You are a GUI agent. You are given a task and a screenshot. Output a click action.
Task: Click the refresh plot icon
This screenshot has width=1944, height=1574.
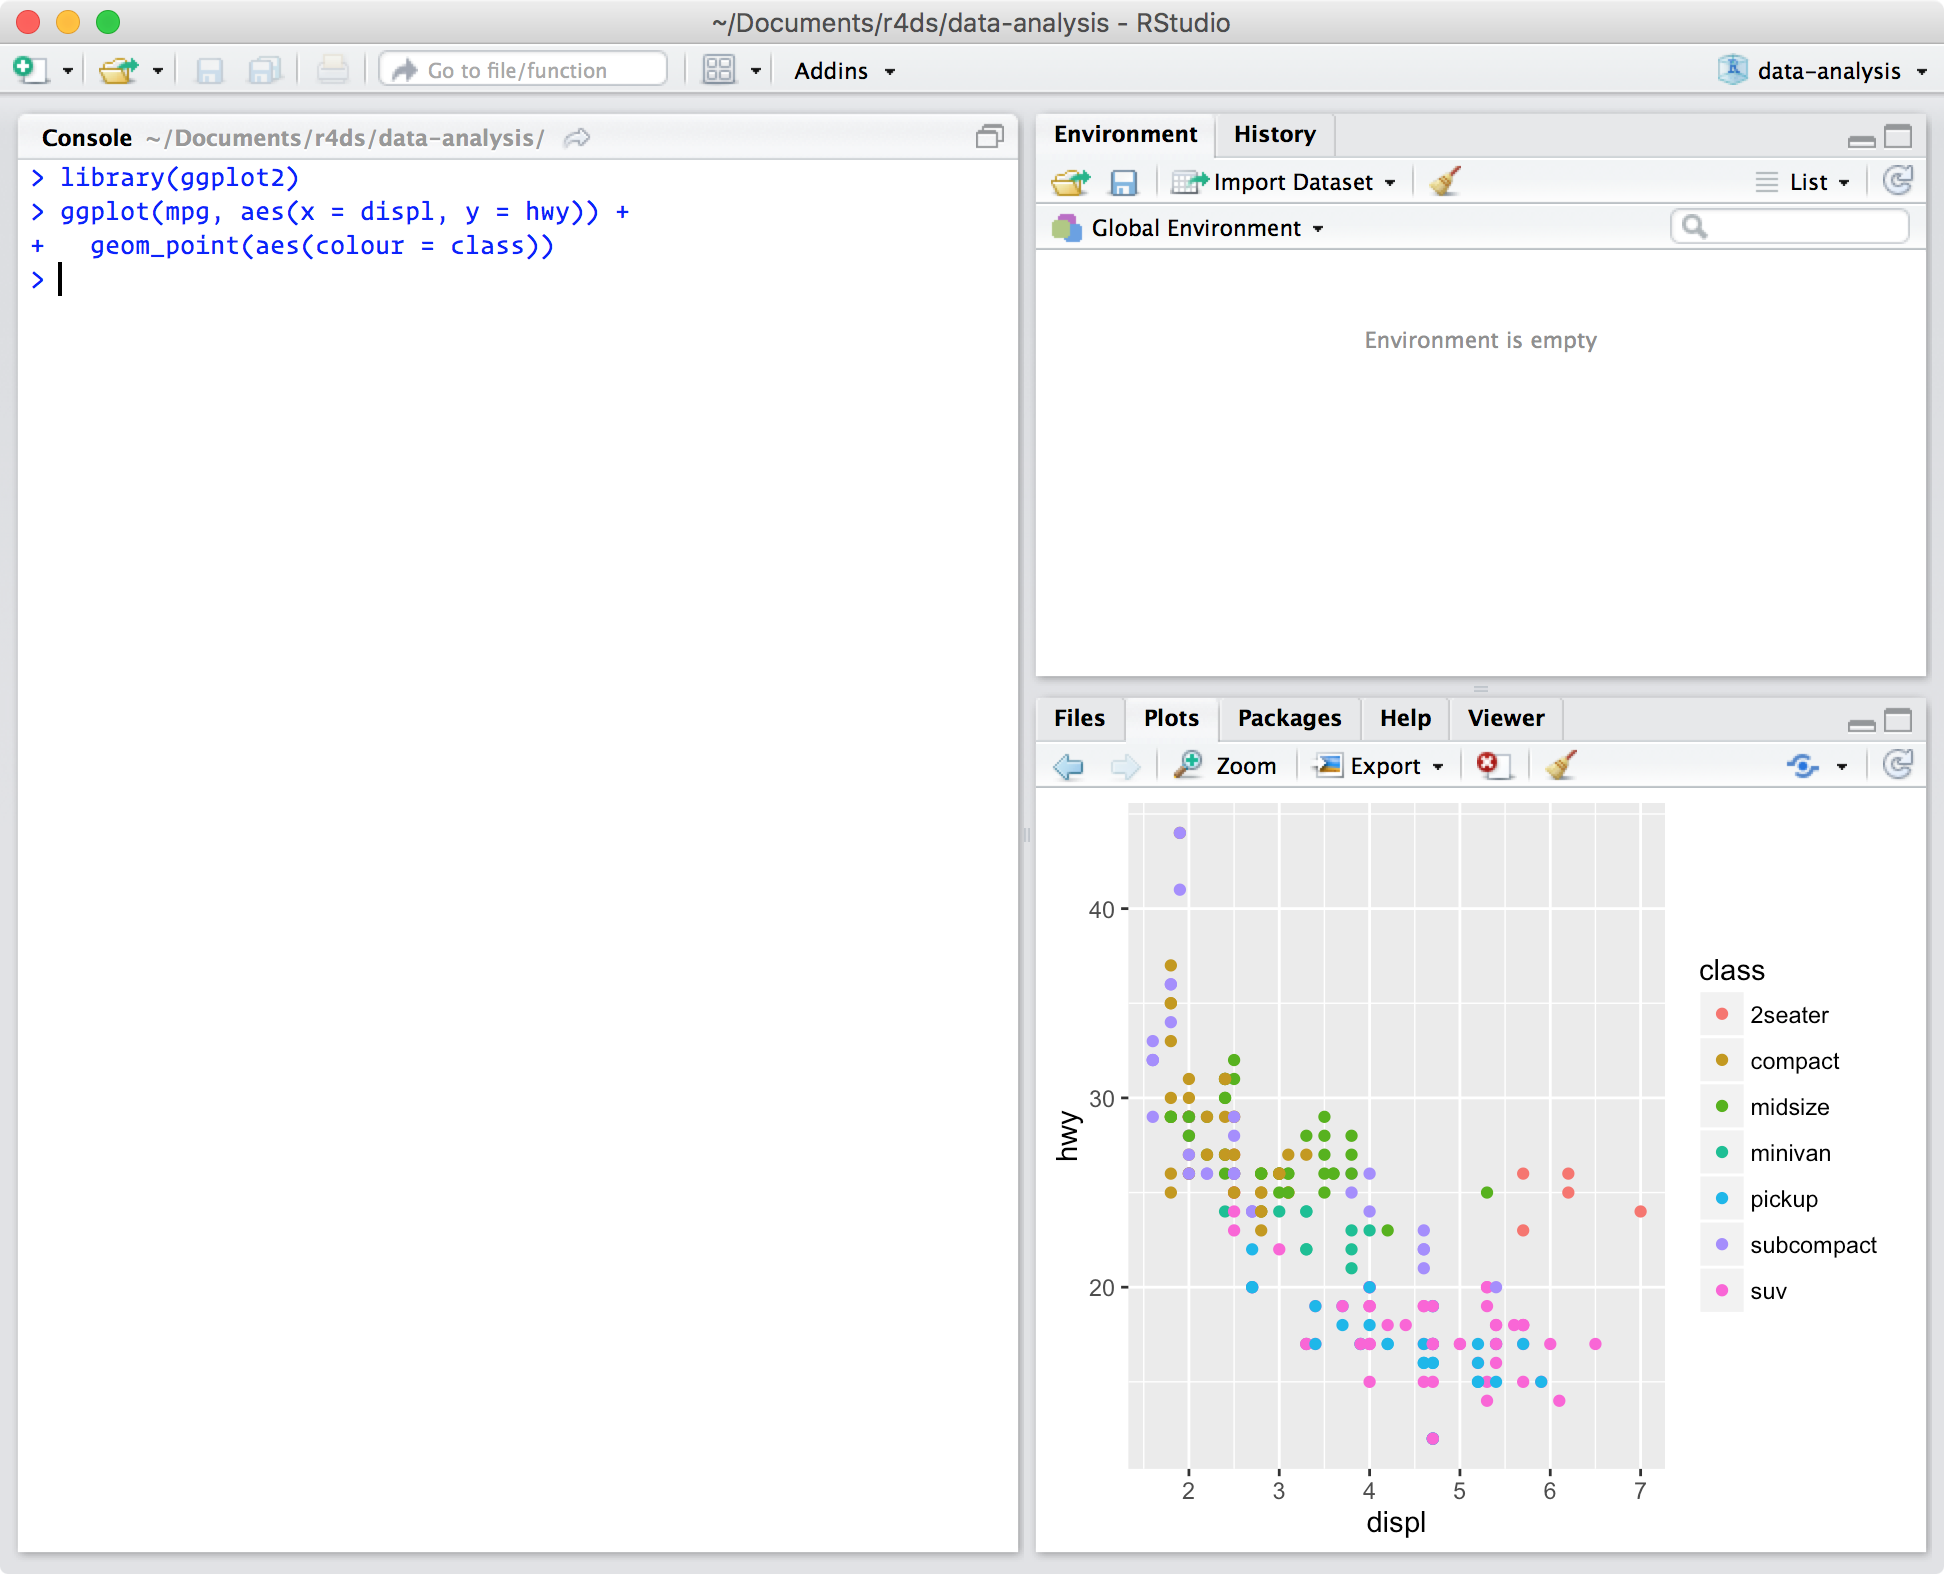click(1897, 765)
